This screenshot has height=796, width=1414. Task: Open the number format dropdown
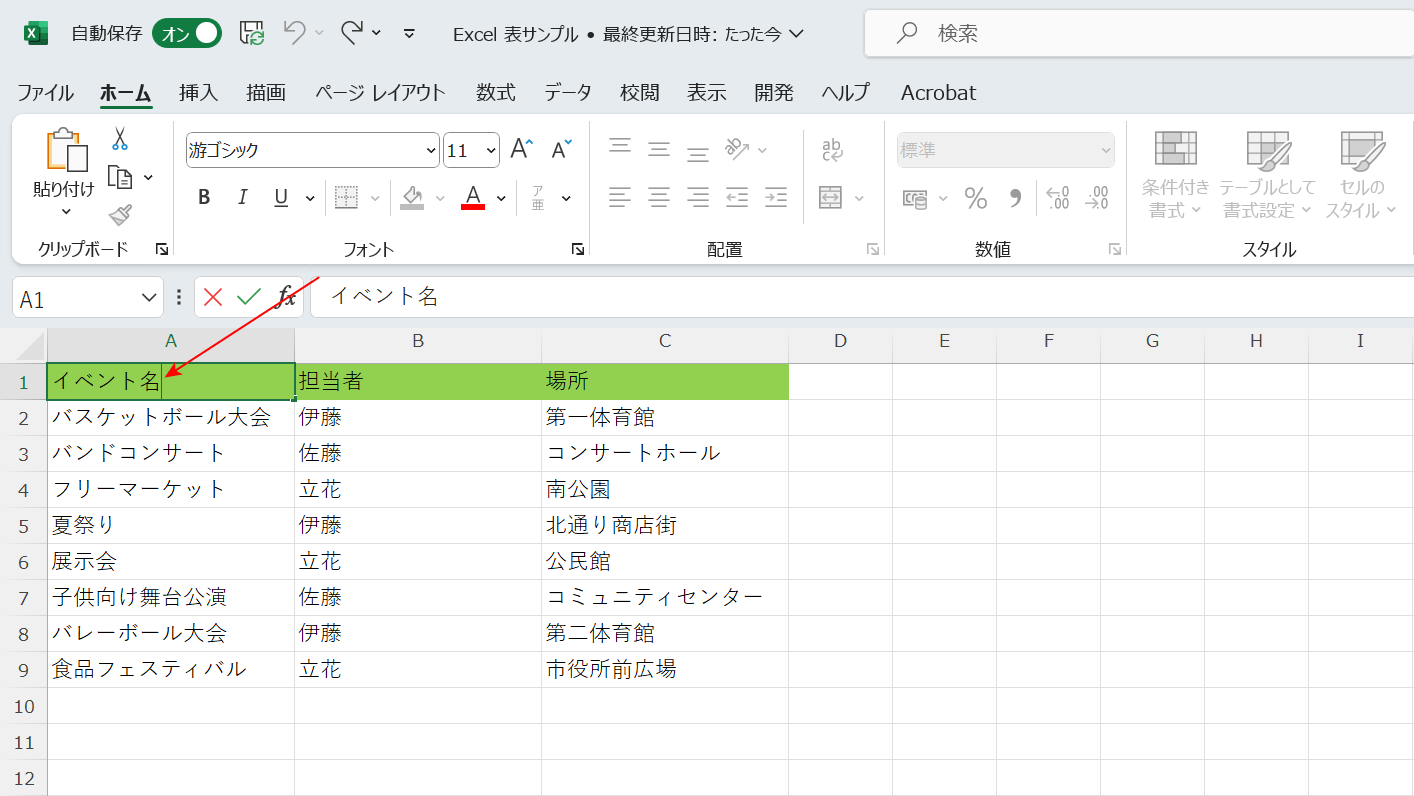tap(1106, 150)
